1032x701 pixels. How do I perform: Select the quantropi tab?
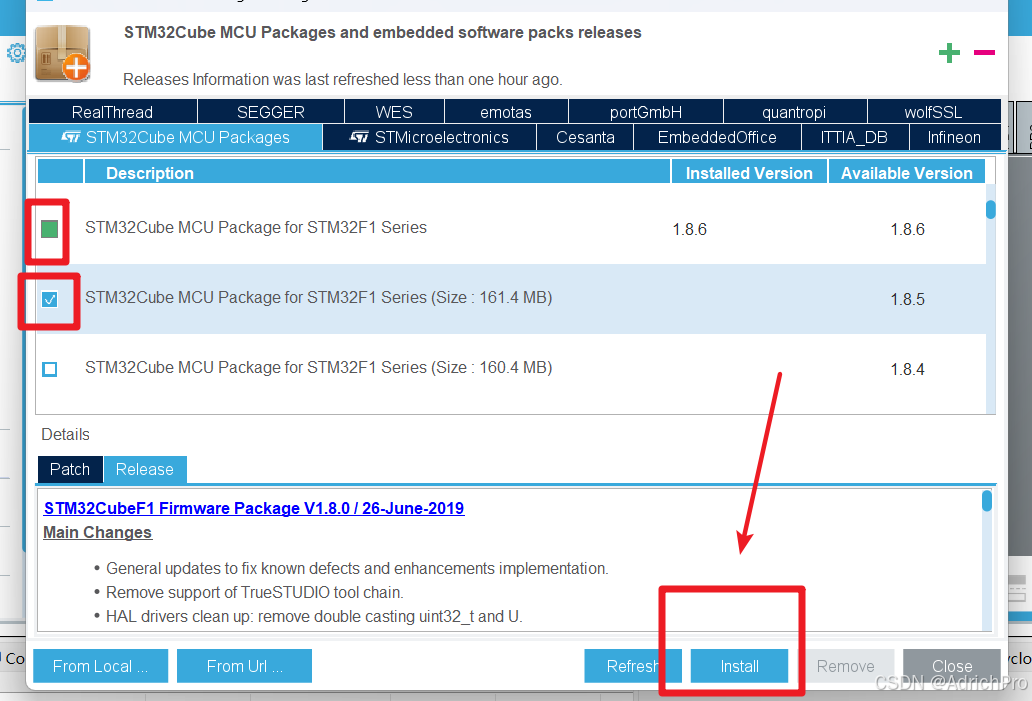pyautogui.click(x=794, y=112)
